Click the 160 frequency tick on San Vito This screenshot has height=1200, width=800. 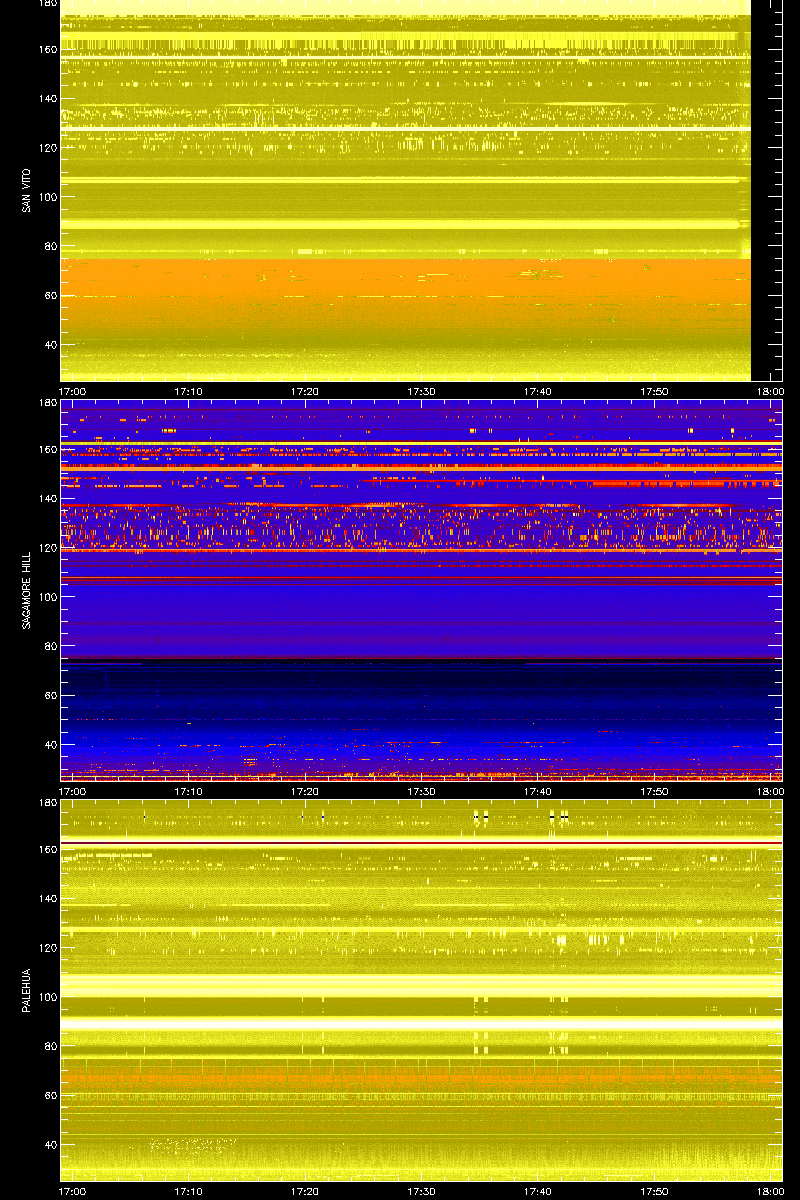[x=47, y=49]
